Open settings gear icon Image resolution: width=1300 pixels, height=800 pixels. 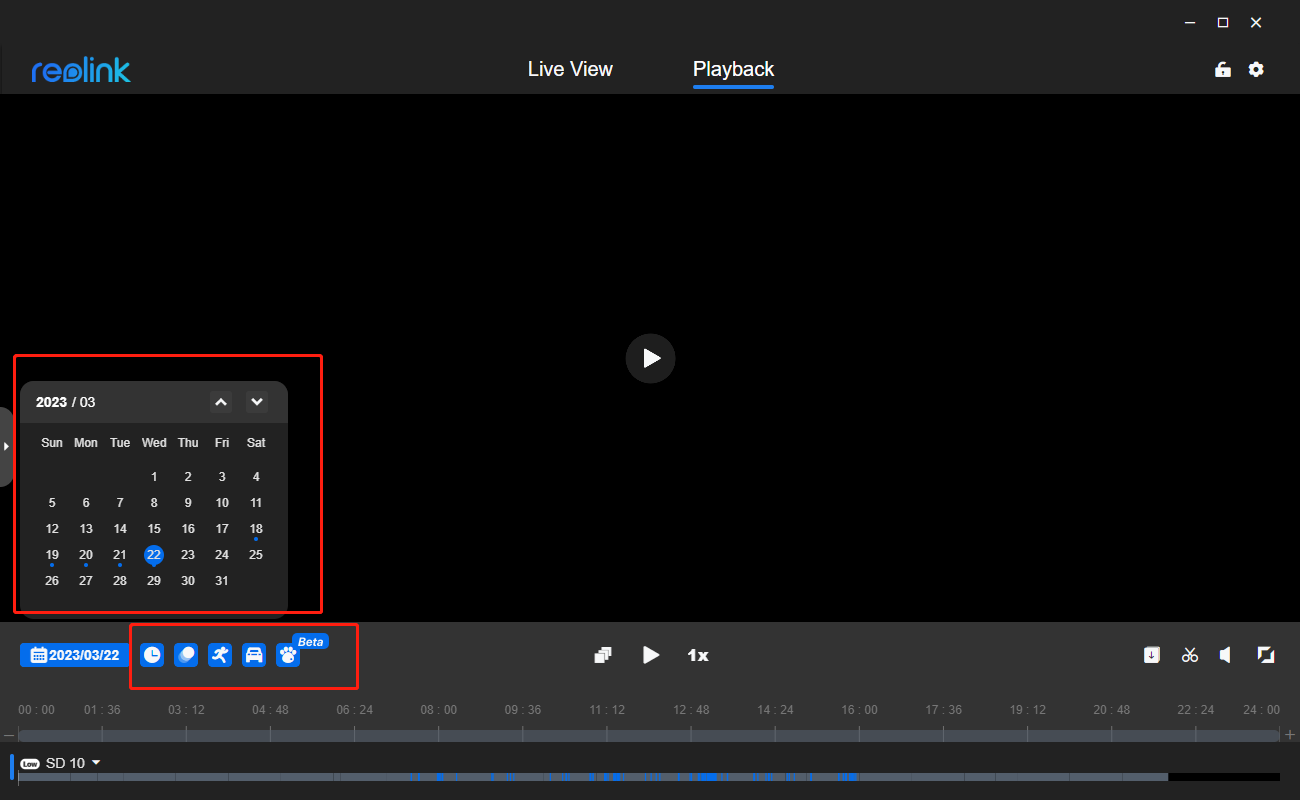1256,69
